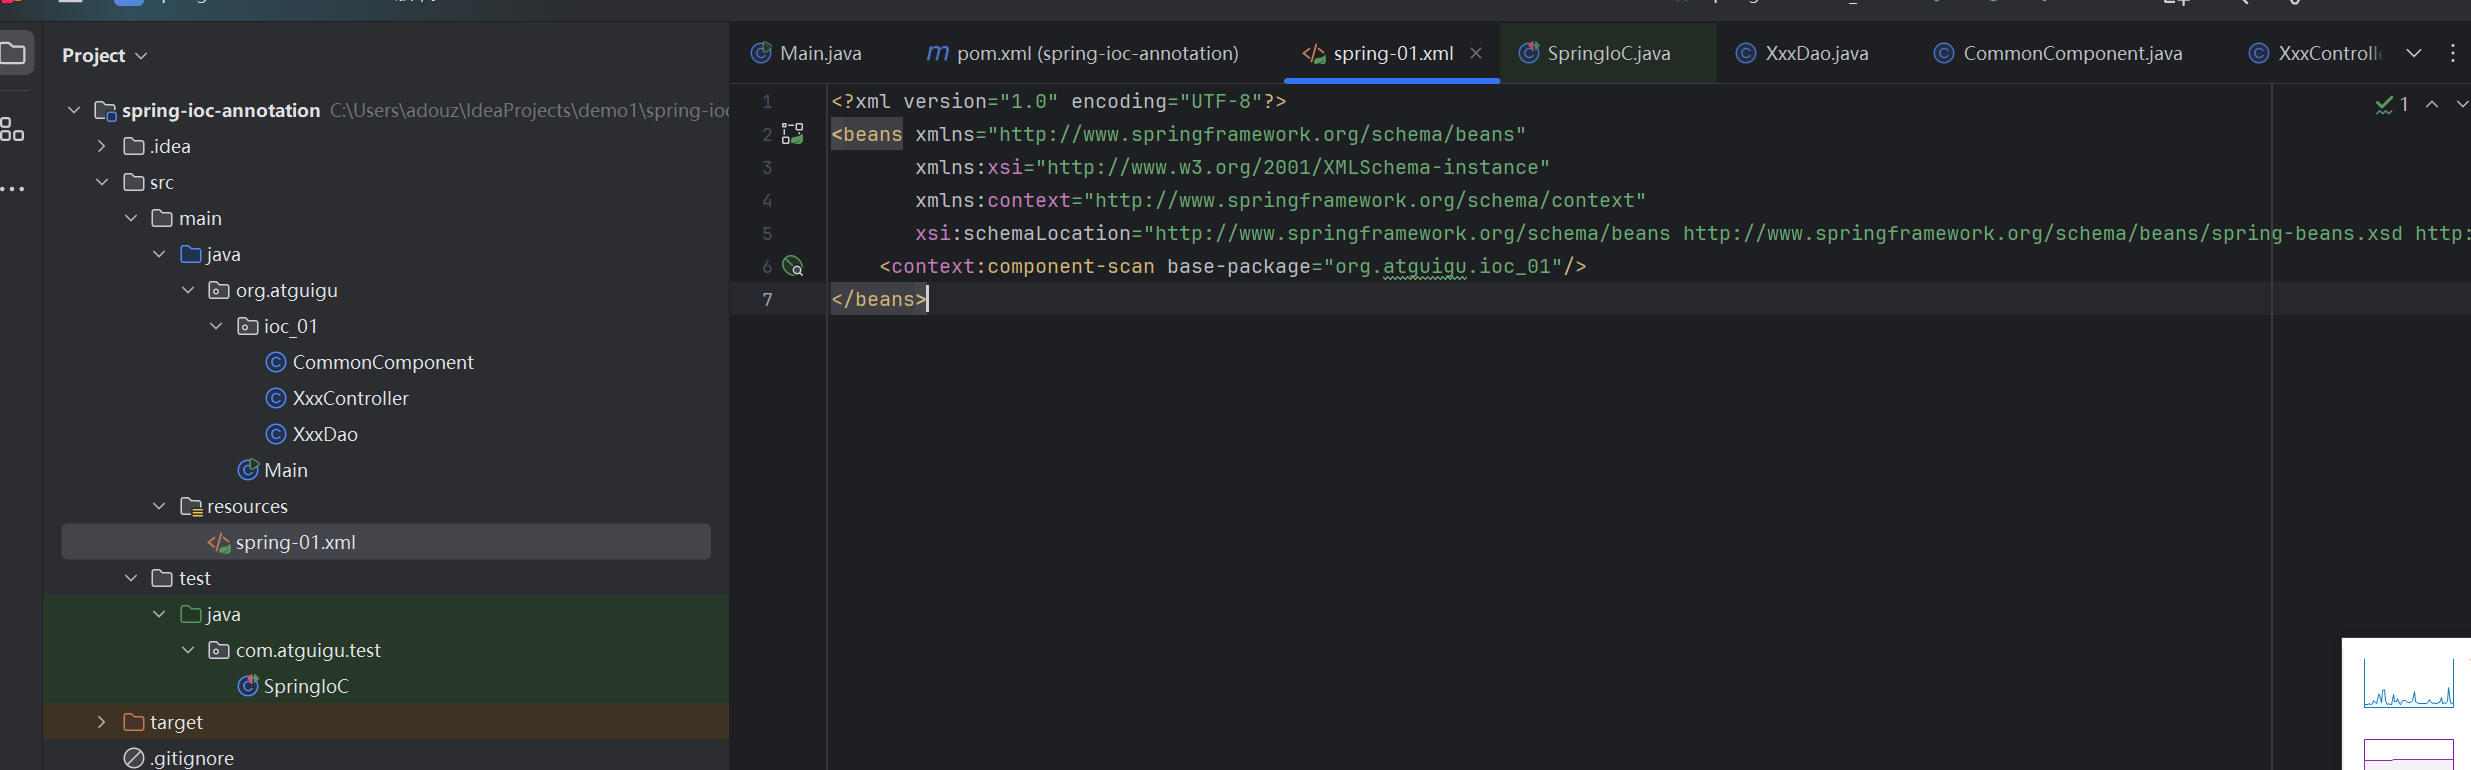Image resolution: width=2471 pixels, height=770 pixels.
Task: Click the More tool windows ellipsis icon
Action: pyautogui.click(x=12, y=188)
